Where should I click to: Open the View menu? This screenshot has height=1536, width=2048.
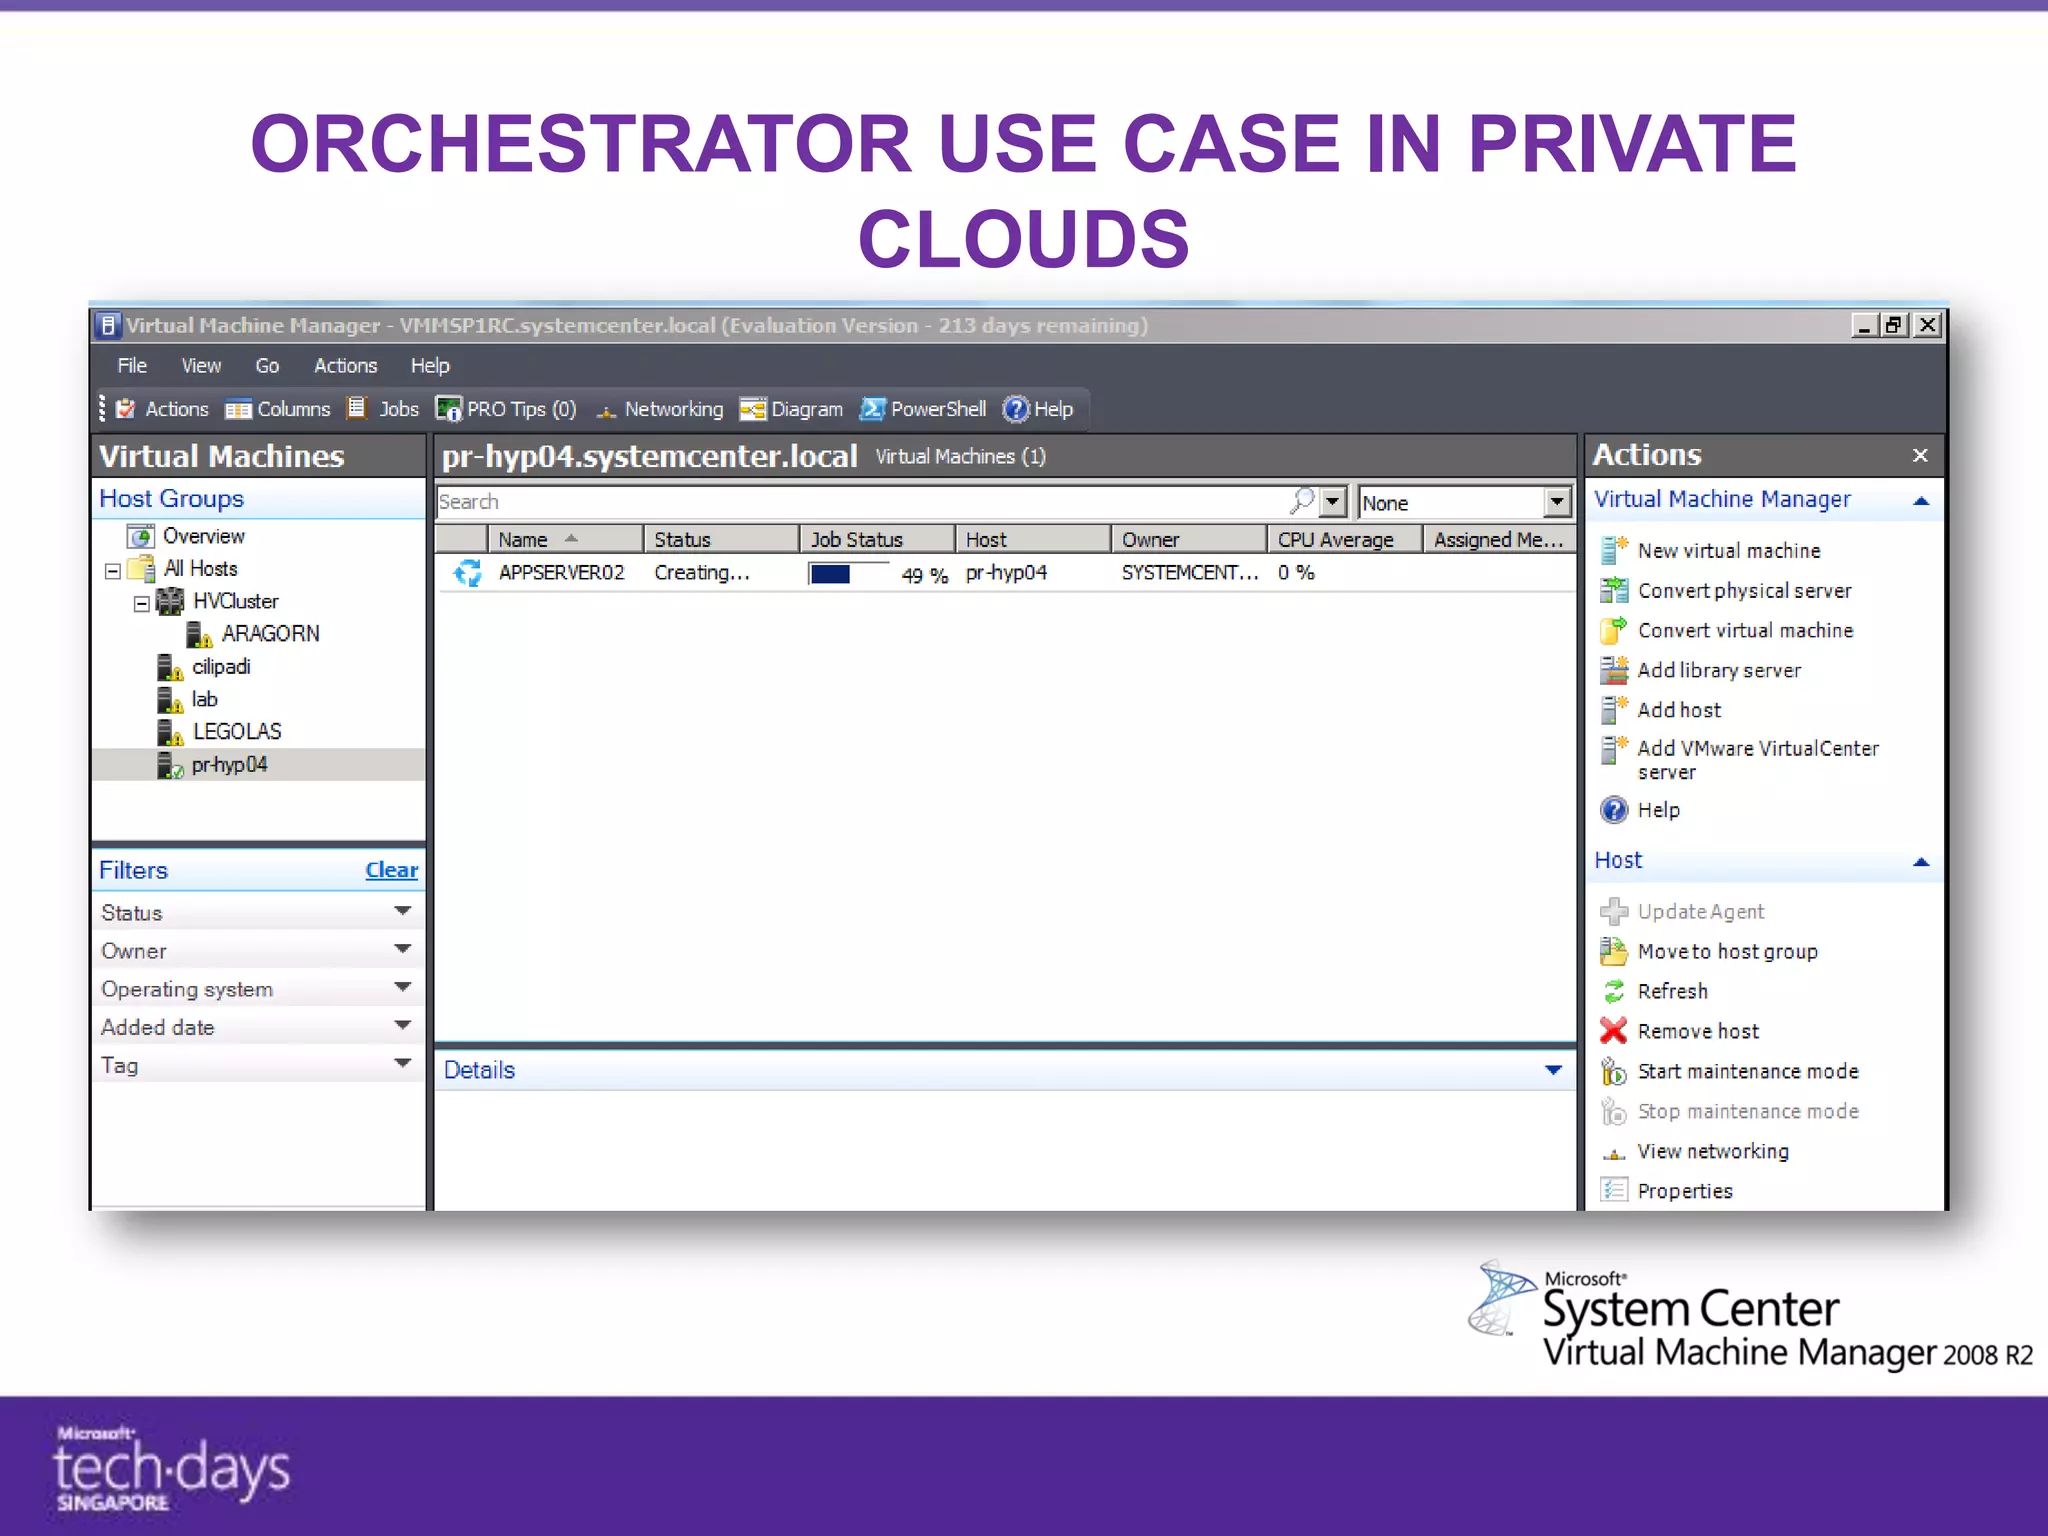pyautogui.click(x=201, y=366)
